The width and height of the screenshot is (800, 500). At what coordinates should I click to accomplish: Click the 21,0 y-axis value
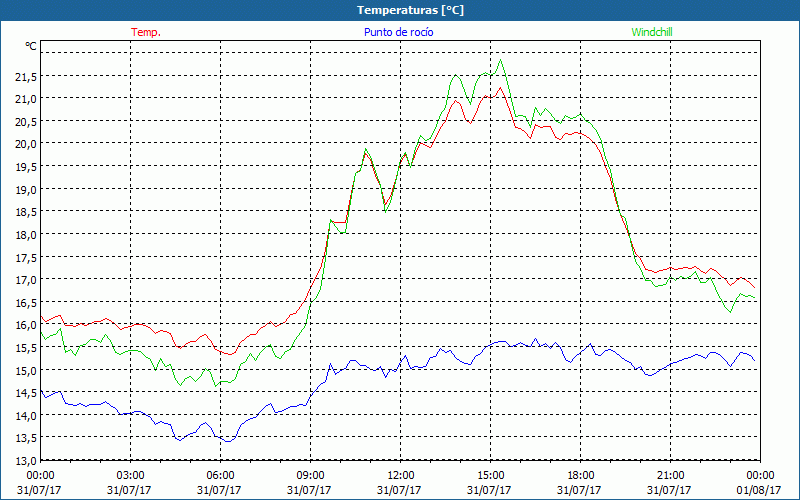pyautogui.click(x=26, y=98)
